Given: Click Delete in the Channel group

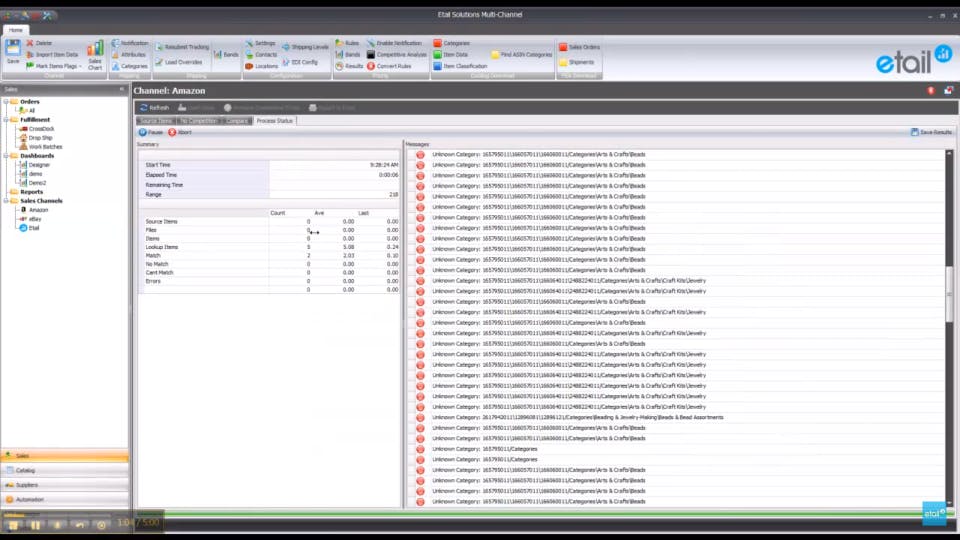Looking at the screenshot, I should pos(39,43).
